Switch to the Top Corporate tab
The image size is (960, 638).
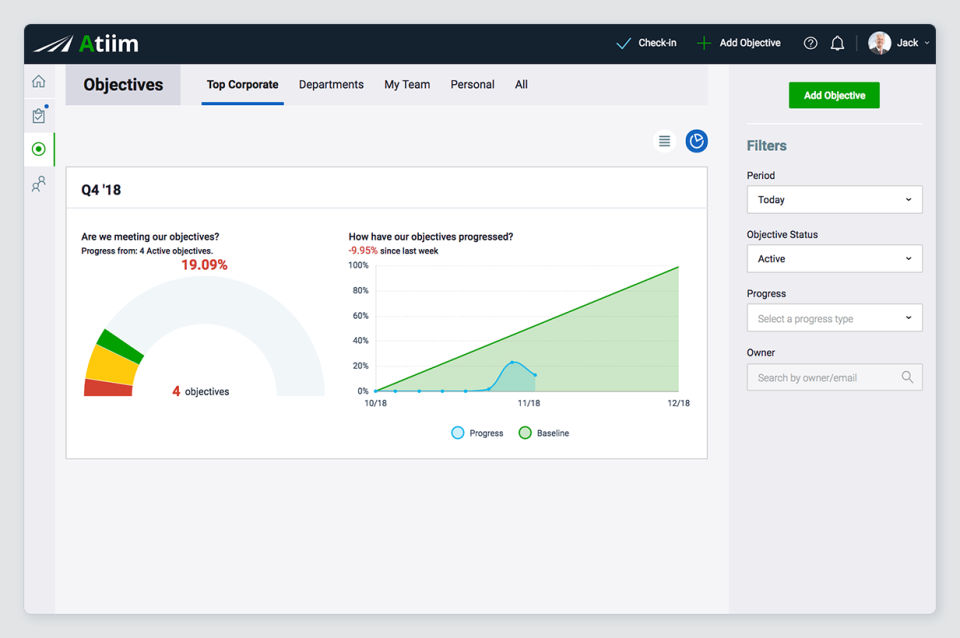(242, 84)
